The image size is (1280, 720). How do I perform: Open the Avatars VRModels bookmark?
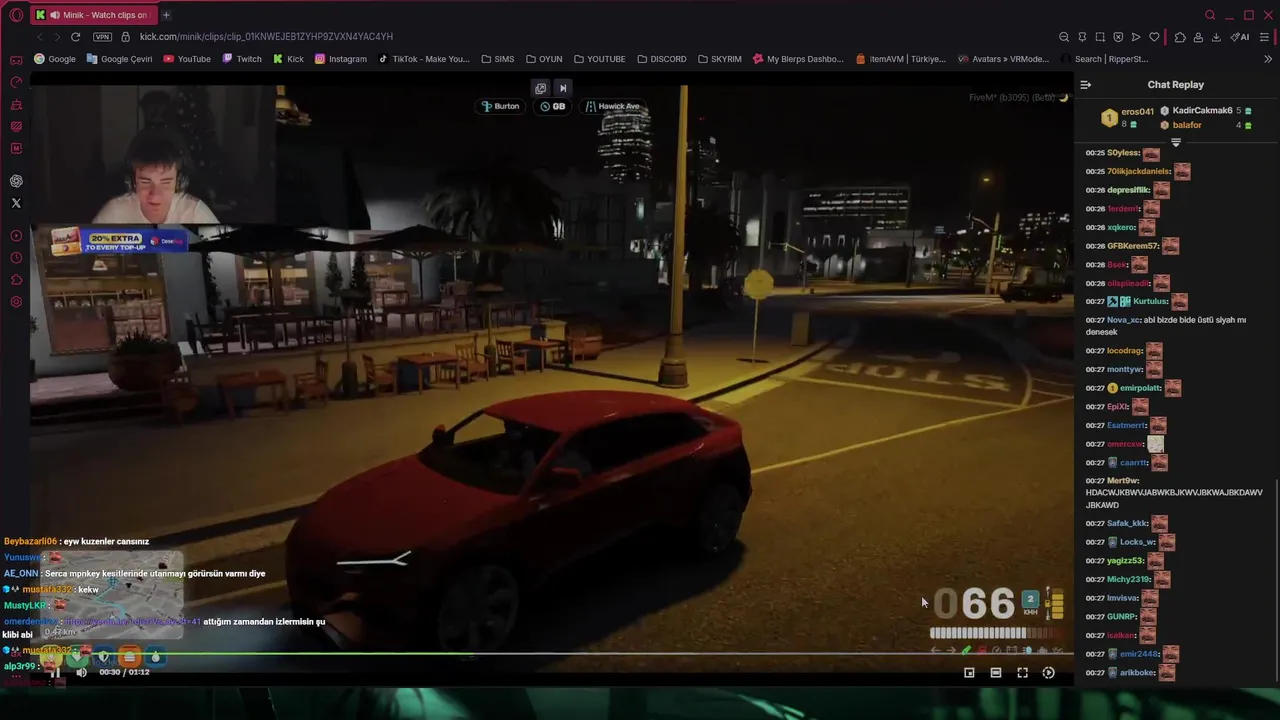(1003, 59)
